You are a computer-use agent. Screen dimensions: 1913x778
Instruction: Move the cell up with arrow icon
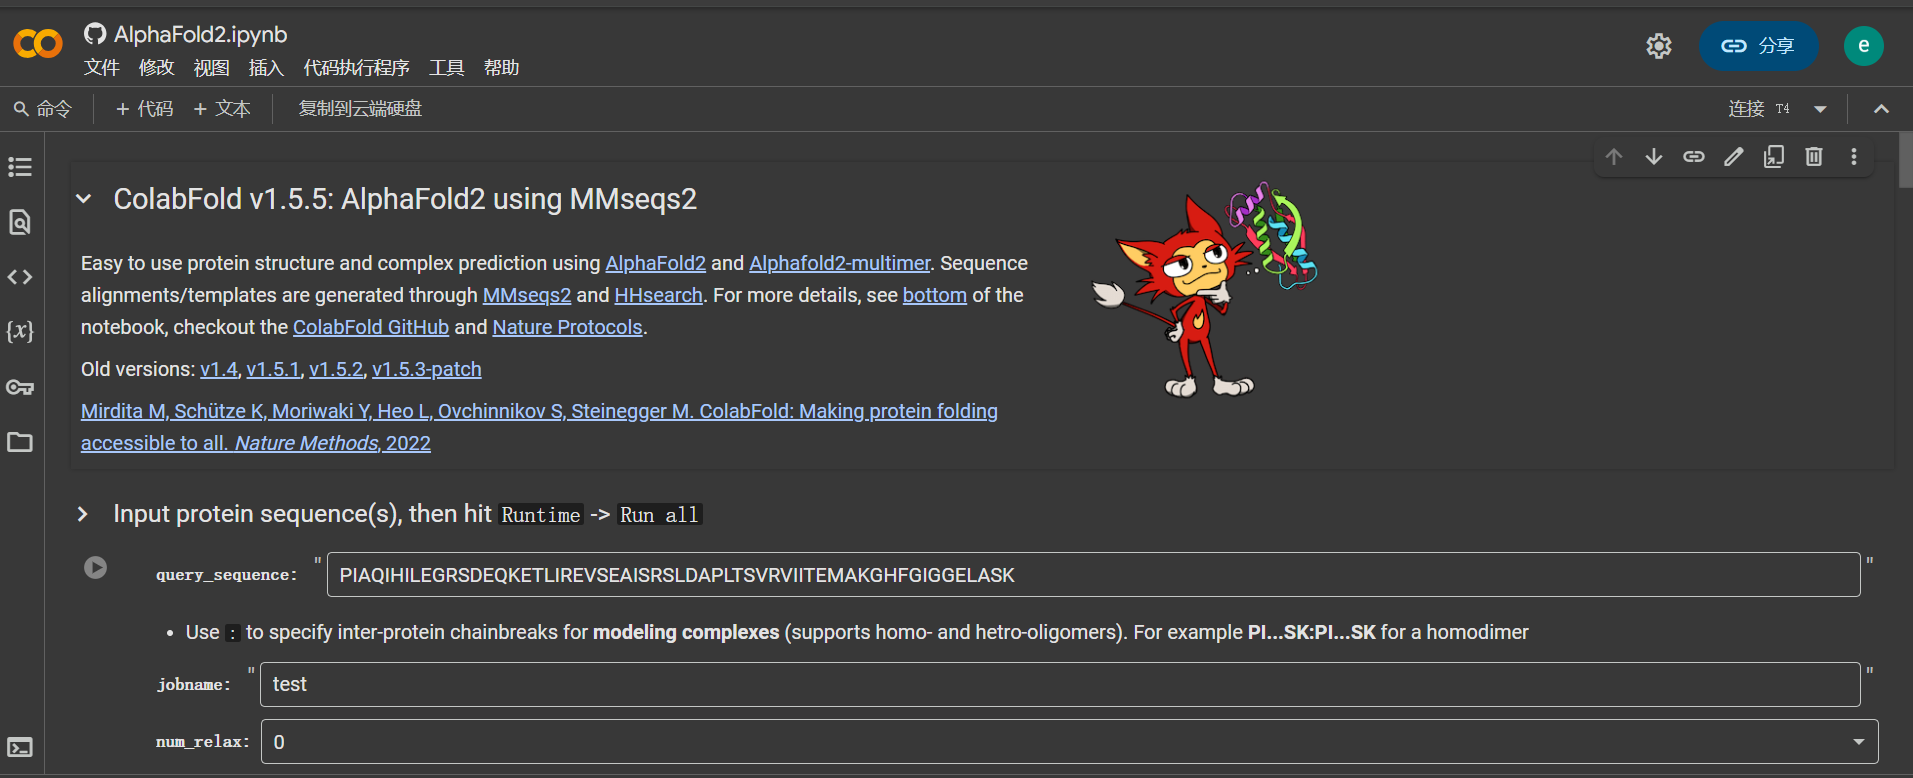coord(1614,157)
